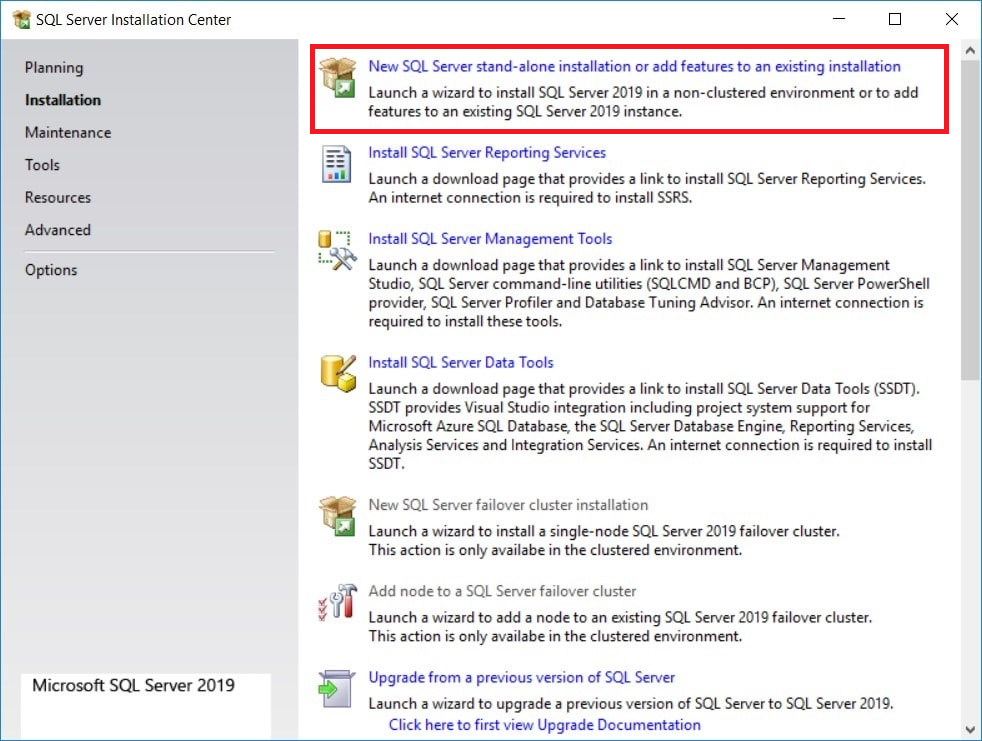Click the Management Tools wrench icon
This screenshot has height=741, width=982.
pos(337,250)
